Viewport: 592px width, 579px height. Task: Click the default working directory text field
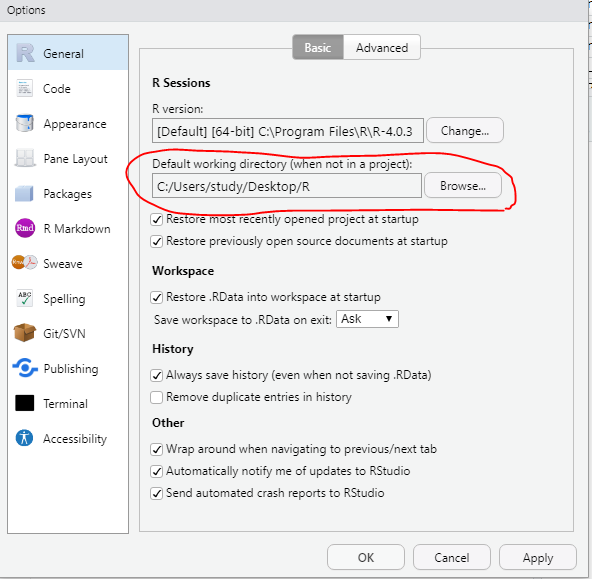click(x=287, y=186)
